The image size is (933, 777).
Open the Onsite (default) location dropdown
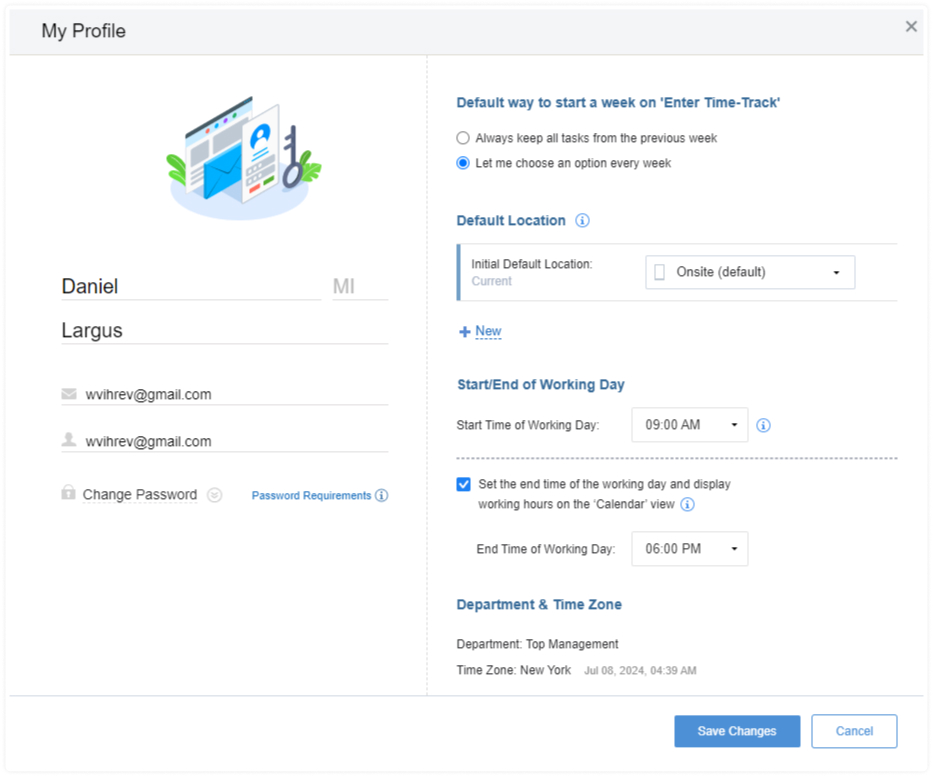point(750,272)
